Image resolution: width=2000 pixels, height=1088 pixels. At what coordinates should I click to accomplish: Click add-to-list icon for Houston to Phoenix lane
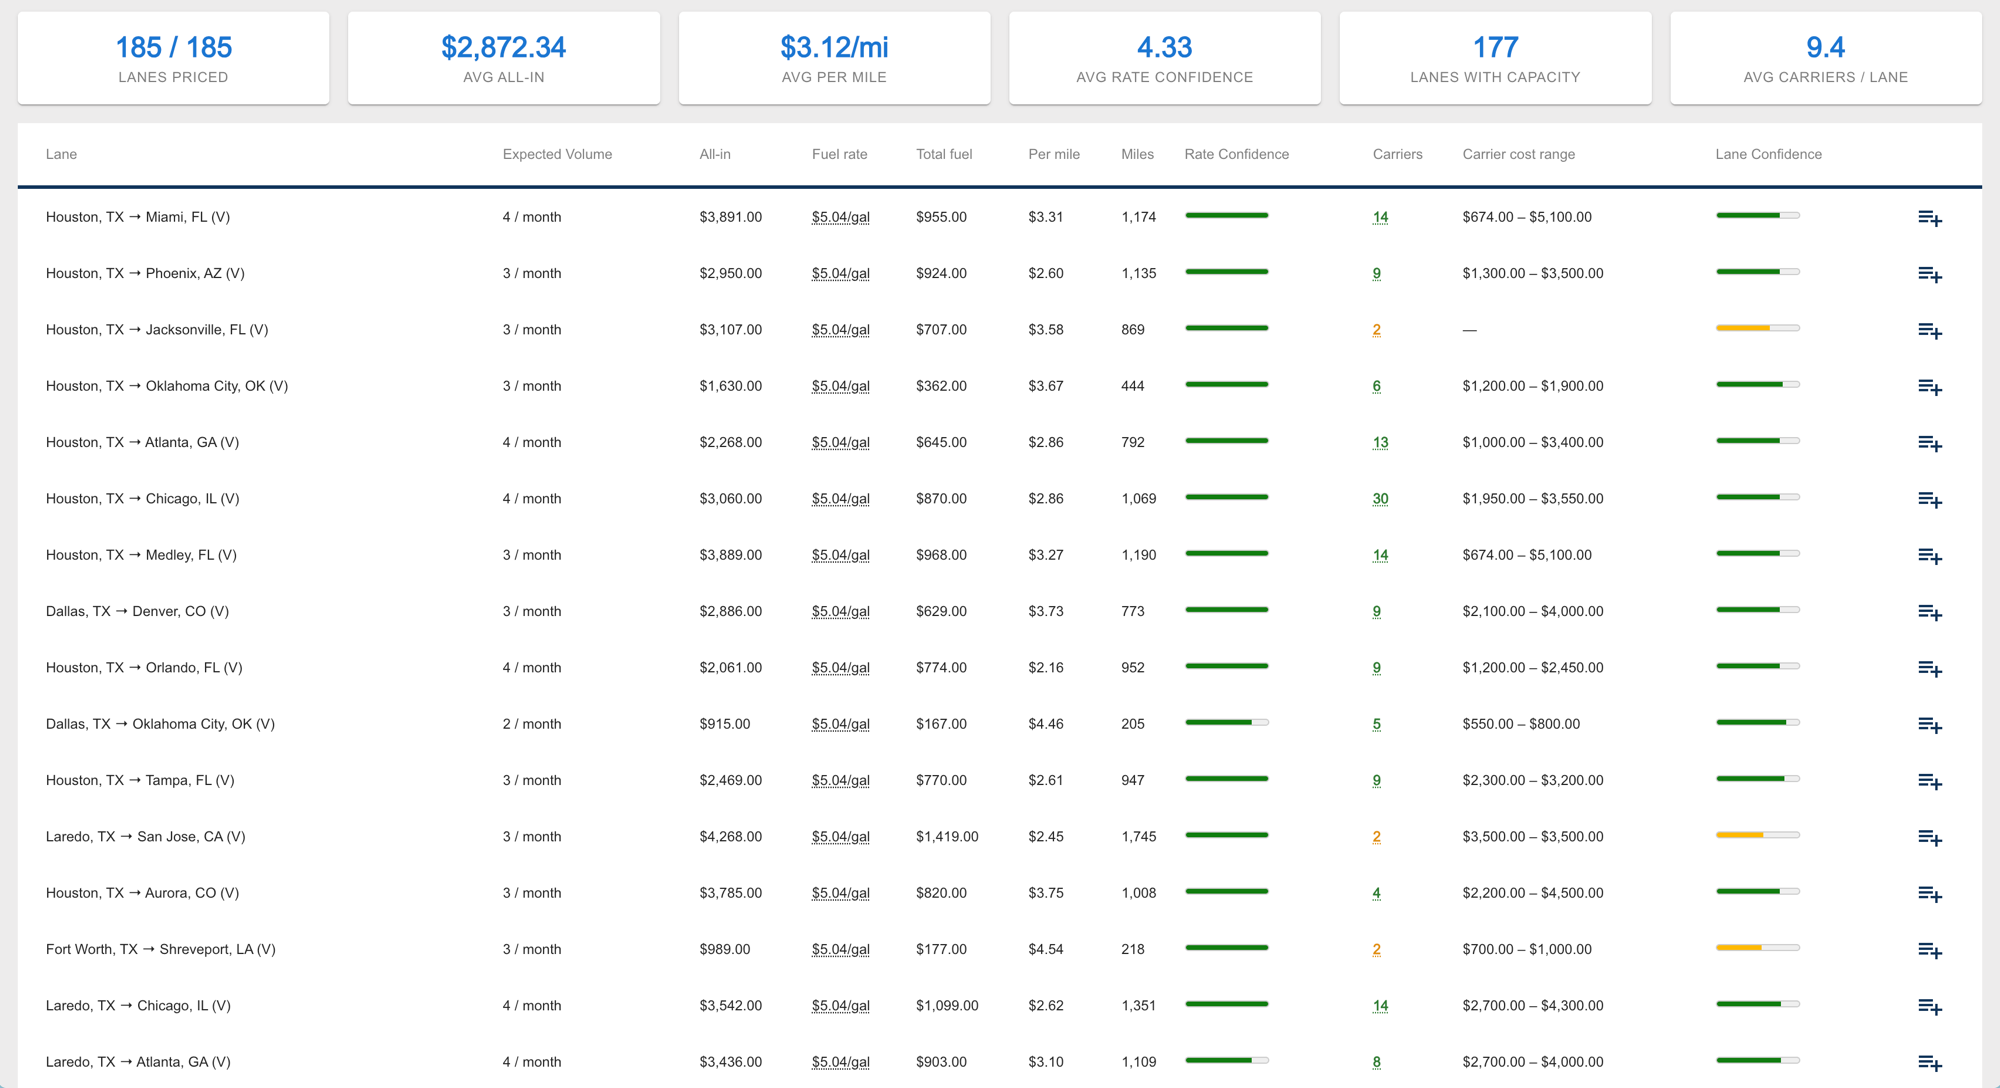[1930, 274]
